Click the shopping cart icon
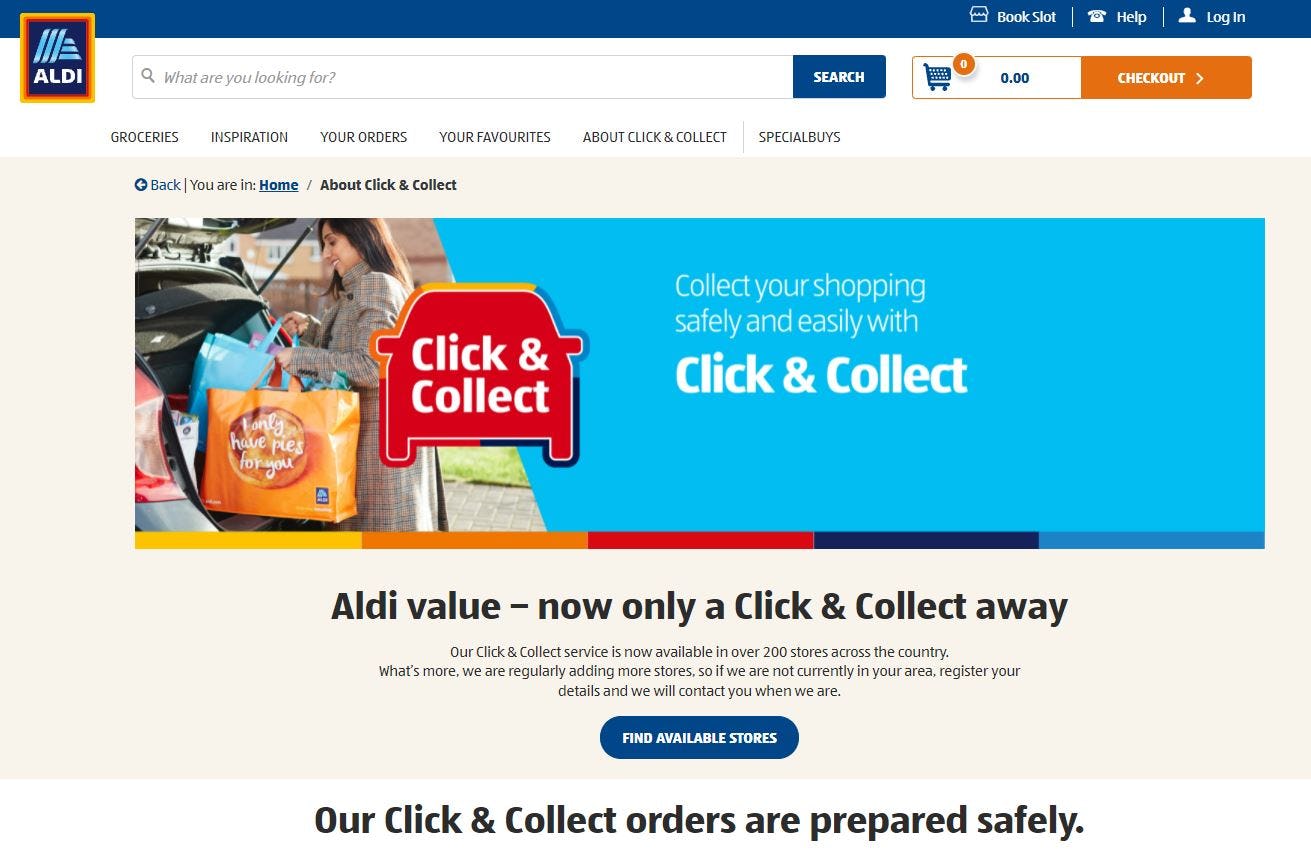The image size is (1311, 853). (937, 77)
